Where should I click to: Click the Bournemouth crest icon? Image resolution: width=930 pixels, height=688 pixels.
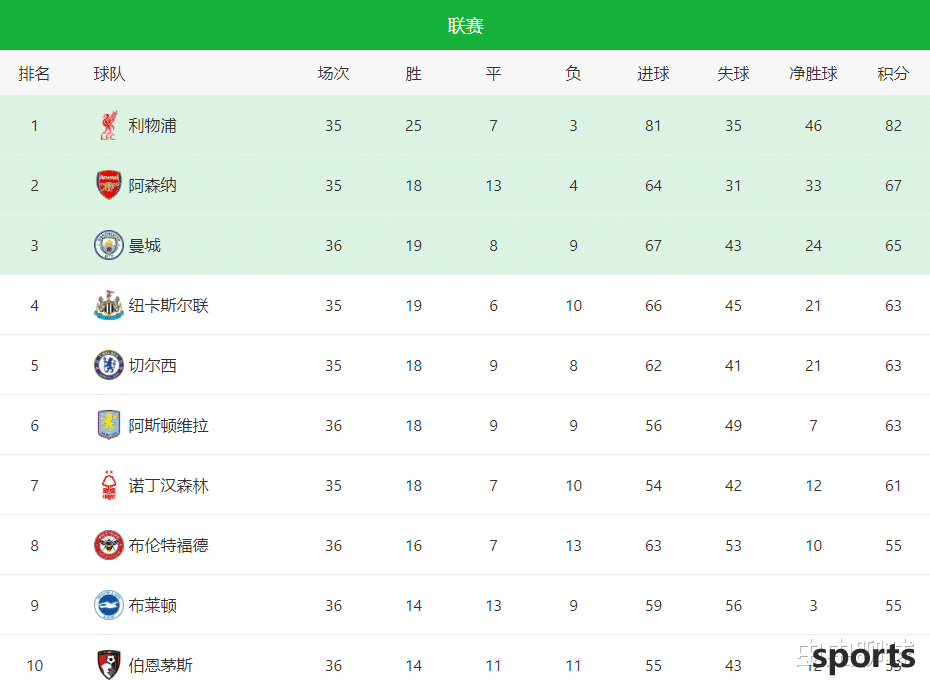point(109,665)
